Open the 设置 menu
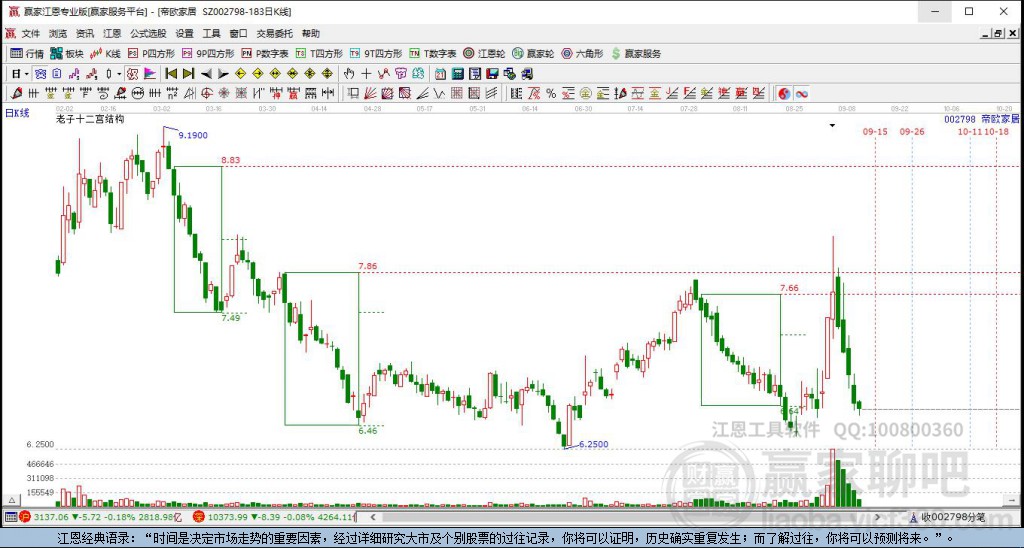The image size is (1024, 548). point(184,33)
